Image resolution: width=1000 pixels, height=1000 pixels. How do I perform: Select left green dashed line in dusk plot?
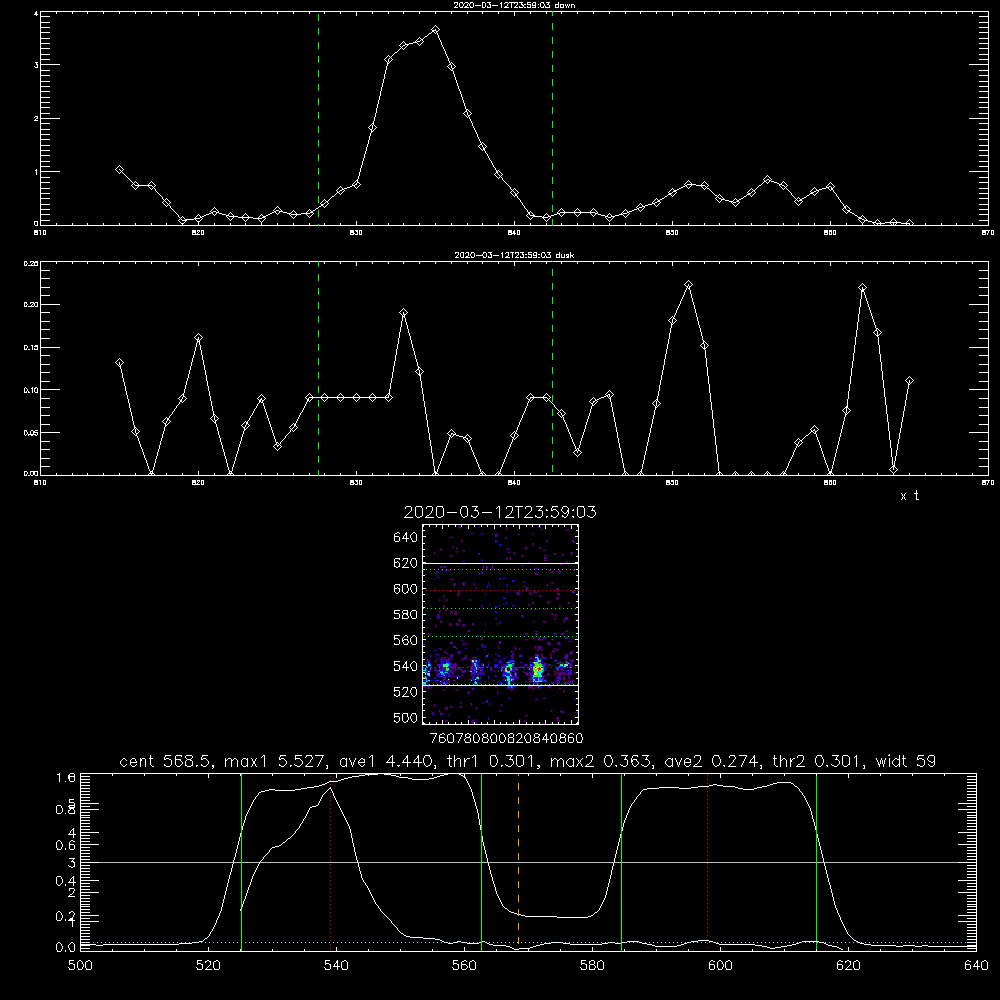click(318, 368)
